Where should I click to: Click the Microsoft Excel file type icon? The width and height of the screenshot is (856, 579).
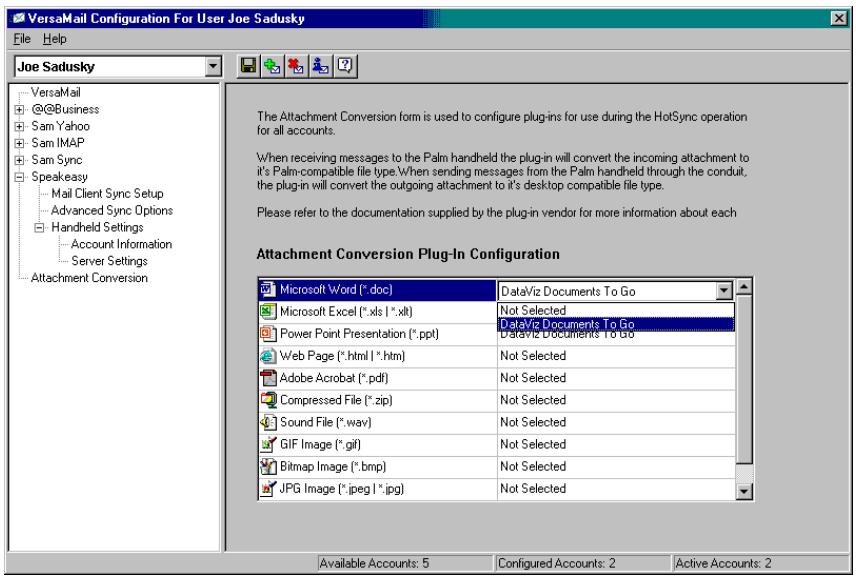point(268,312)
